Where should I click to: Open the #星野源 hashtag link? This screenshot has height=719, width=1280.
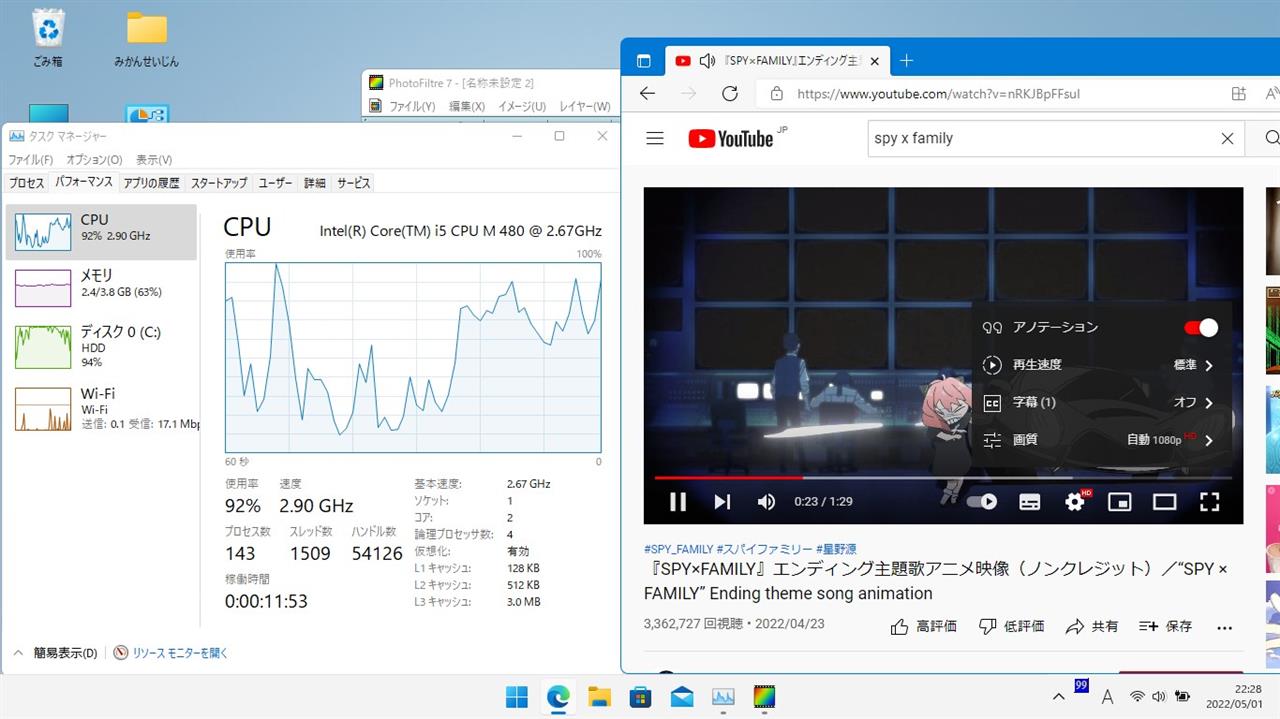(x=836, y=549)
